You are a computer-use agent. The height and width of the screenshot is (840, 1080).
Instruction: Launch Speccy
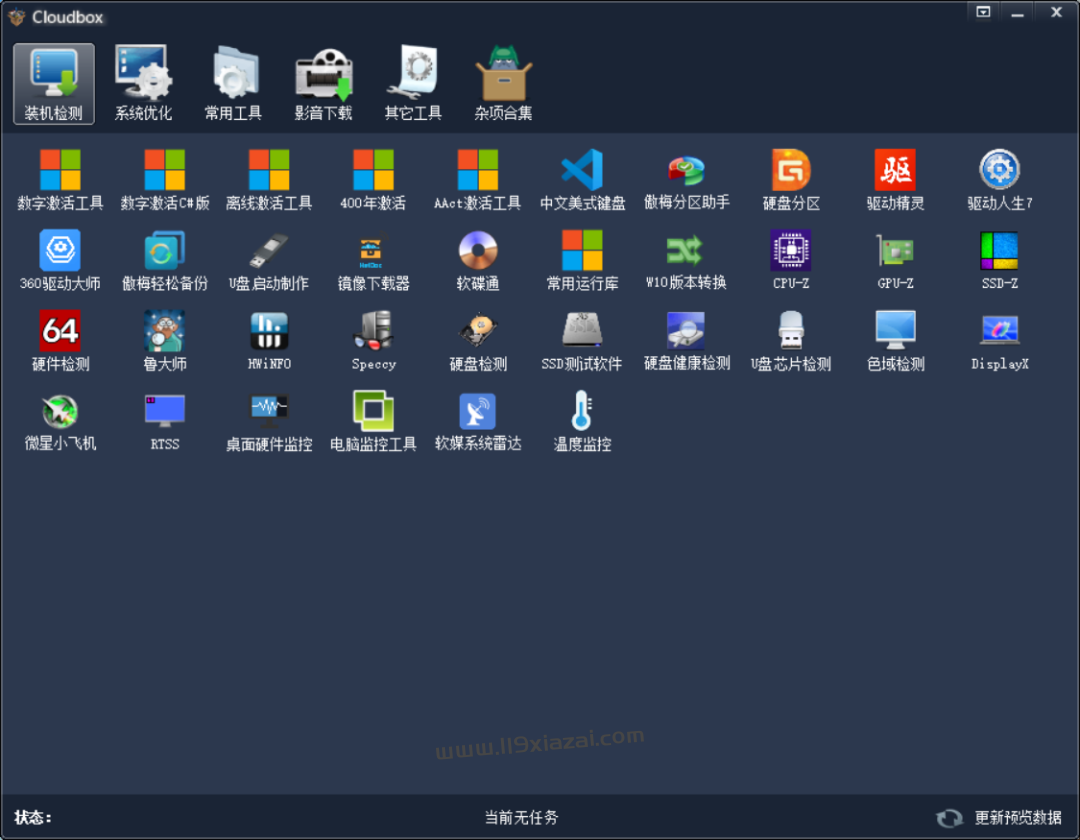[x=373, y=341]
